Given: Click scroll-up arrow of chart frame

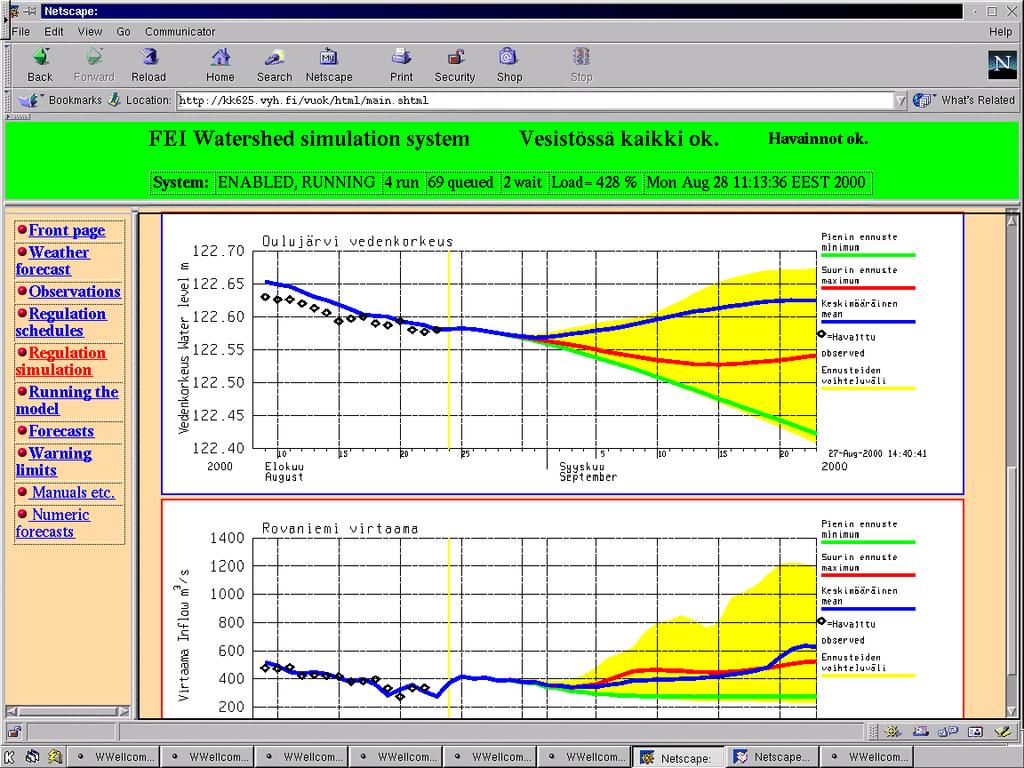Looking at the screenshot, I should click(x=1012, y=221).
